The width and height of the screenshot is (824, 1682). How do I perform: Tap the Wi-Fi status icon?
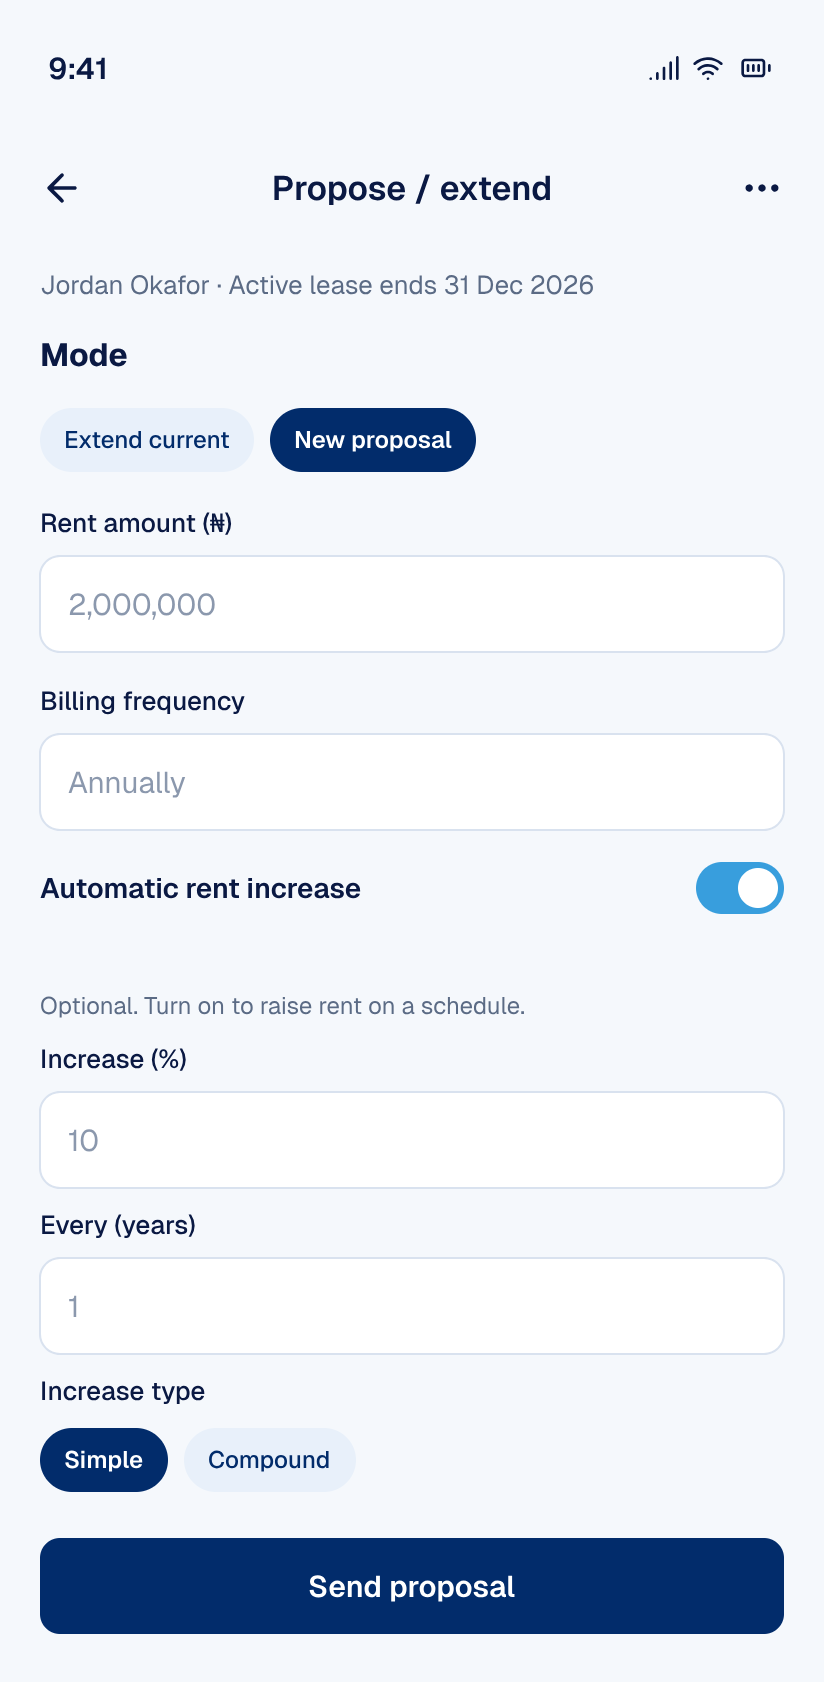coord(708,68)
